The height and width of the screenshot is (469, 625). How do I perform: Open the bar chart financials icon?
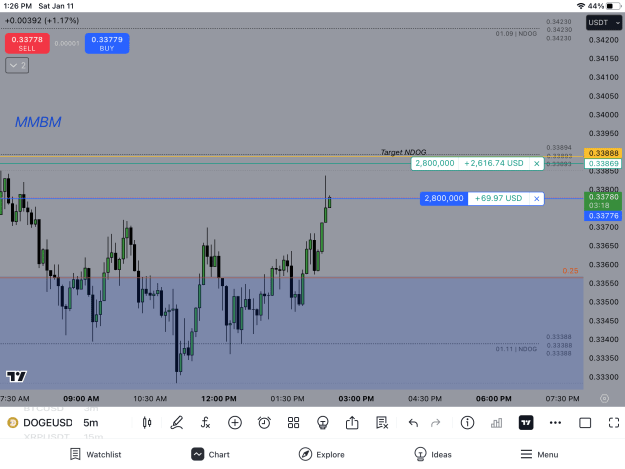click(496, 423)
